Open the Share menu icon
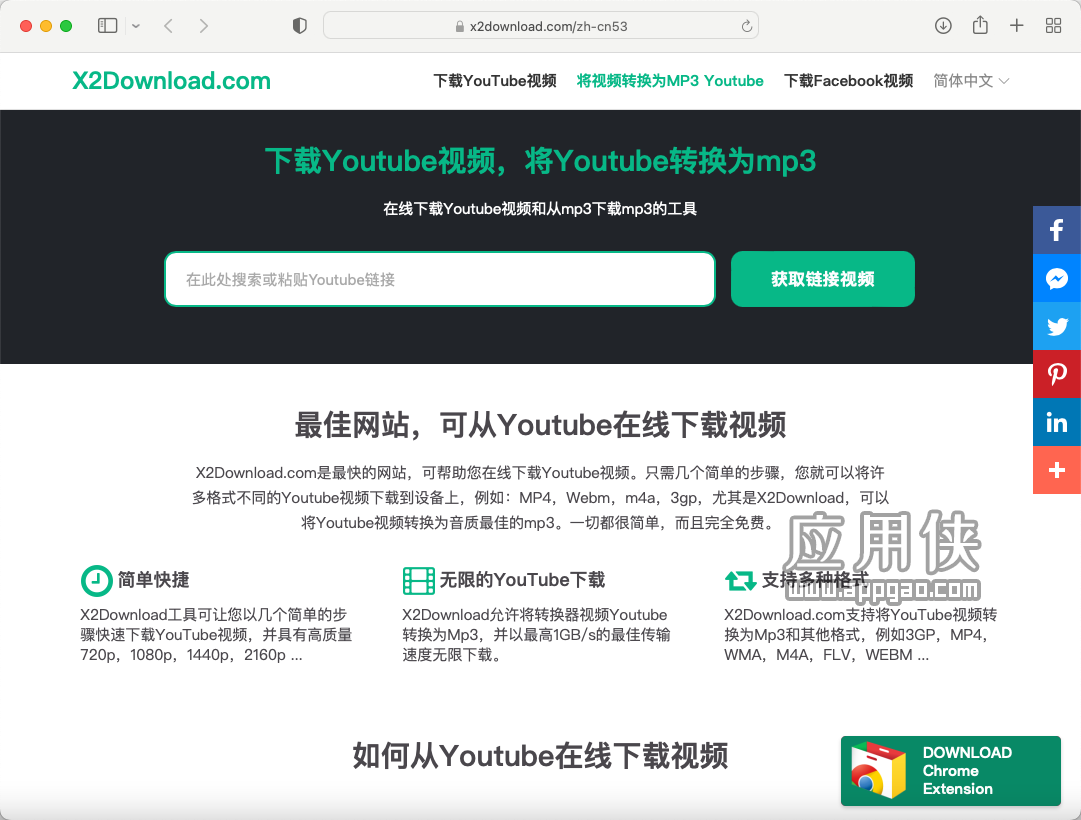Viewport: 1081px width, 820px height. [980, 26]
